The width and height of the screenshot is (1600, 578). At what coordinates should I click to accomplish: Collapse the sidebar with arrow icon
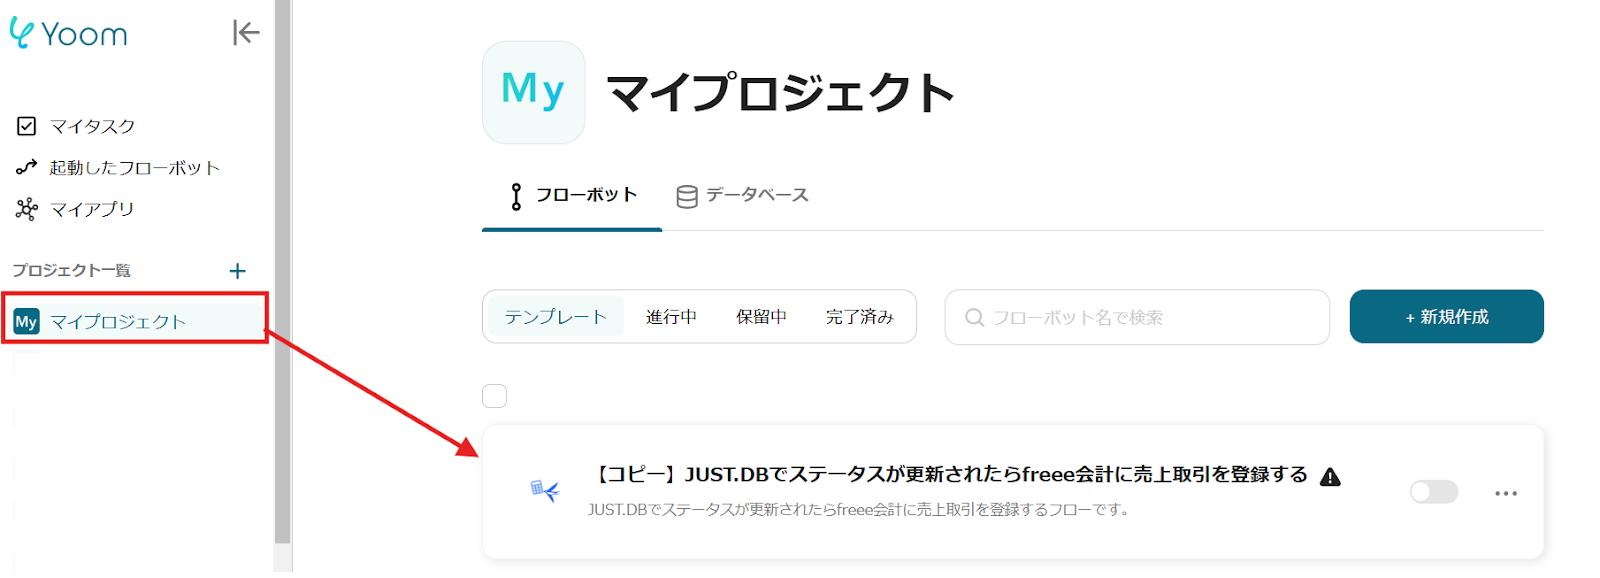tap(246, 33)
